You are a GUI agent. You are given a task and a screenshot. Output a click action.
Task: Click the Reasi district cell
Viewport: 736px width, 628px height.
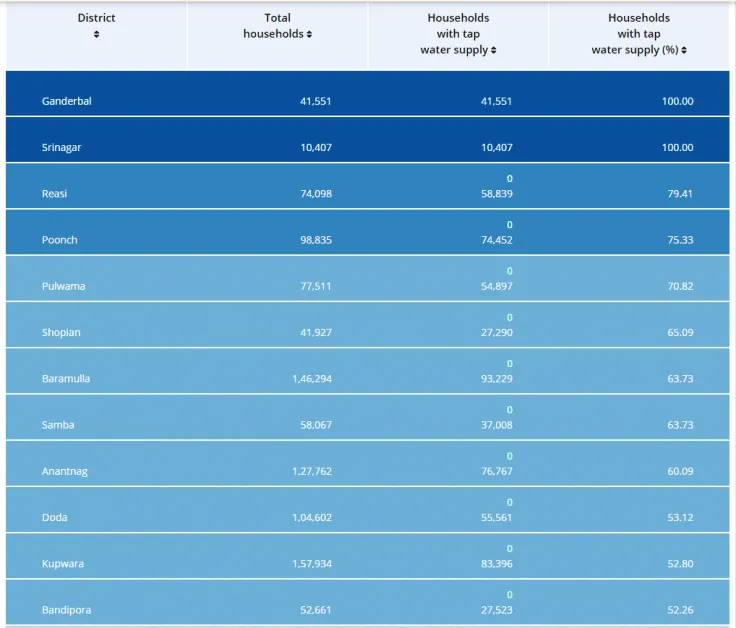pyautogui.click(x=54, y=193)
